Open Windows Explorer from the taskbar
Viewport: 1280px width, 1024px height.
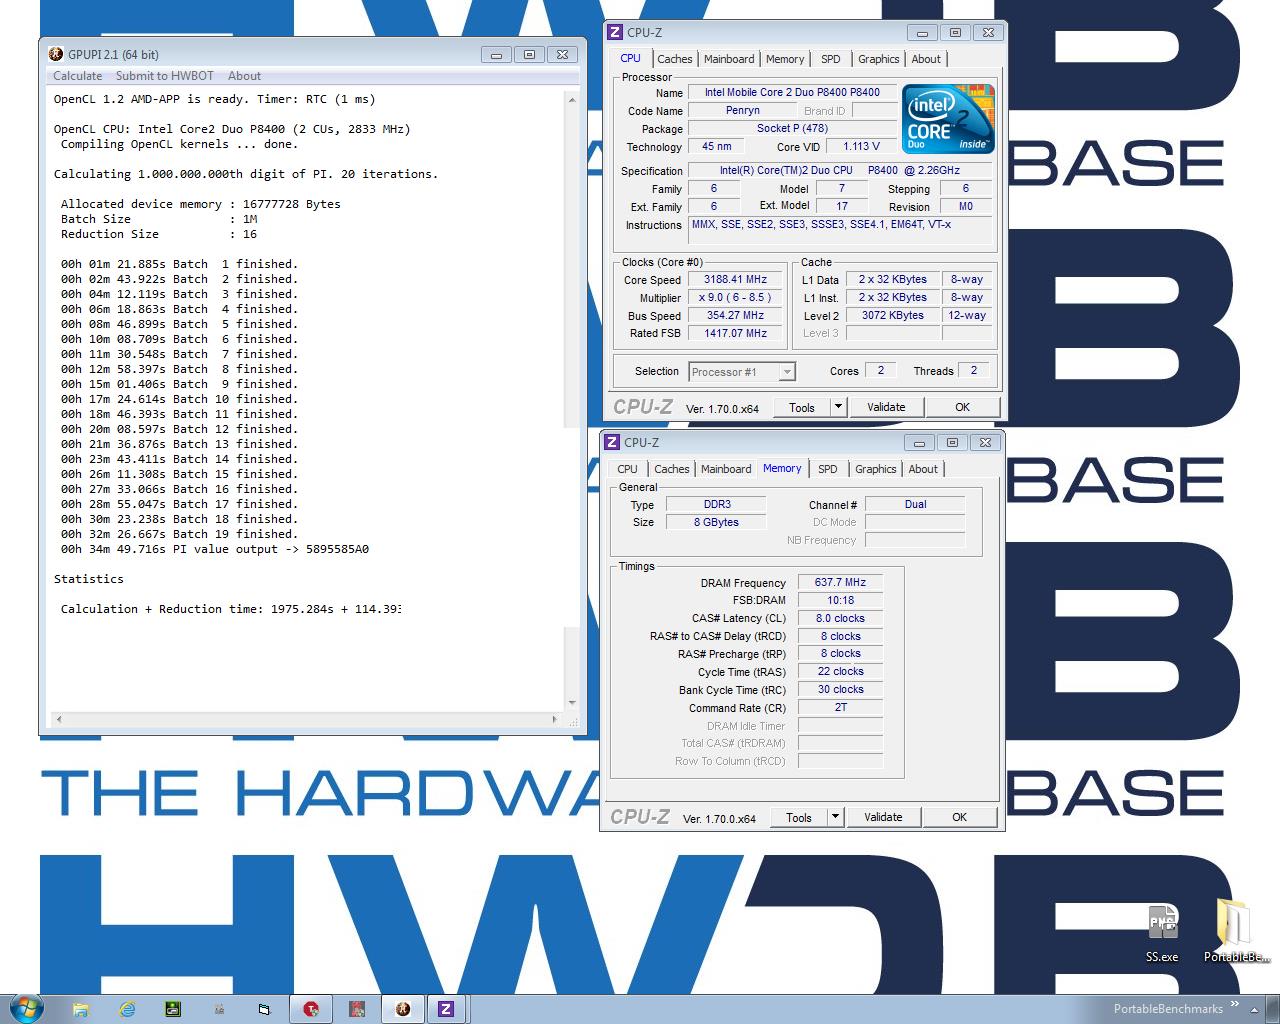tap(81, 1009)
